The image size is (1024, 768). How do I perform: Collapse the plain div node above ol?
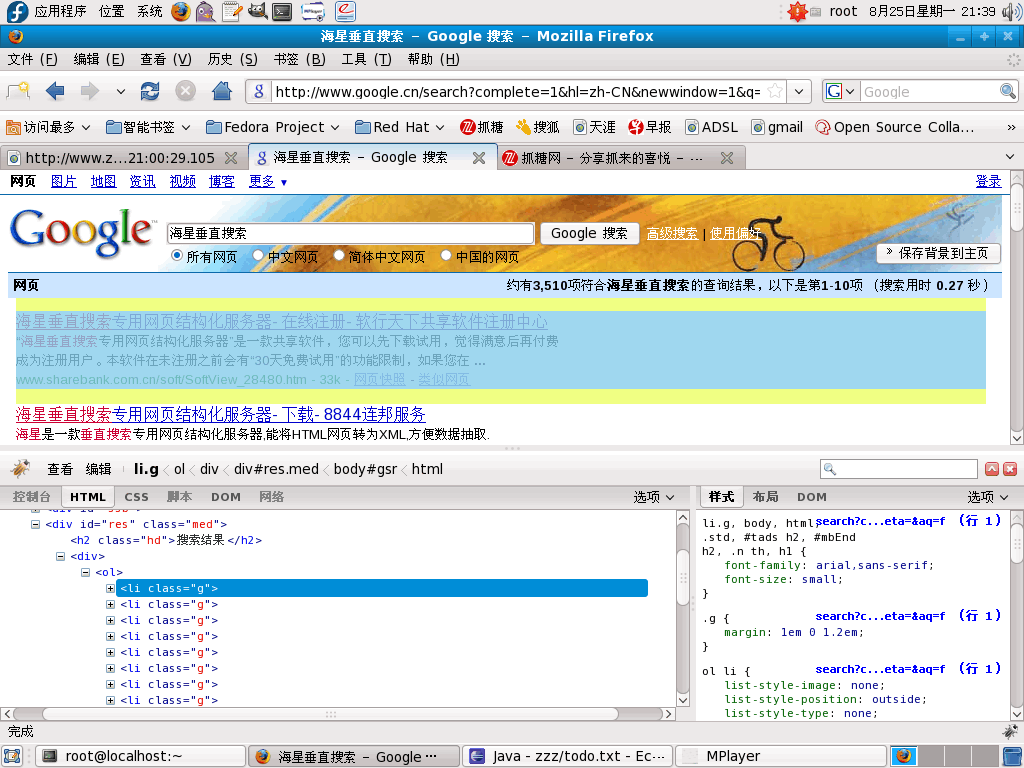coord(61,556)
